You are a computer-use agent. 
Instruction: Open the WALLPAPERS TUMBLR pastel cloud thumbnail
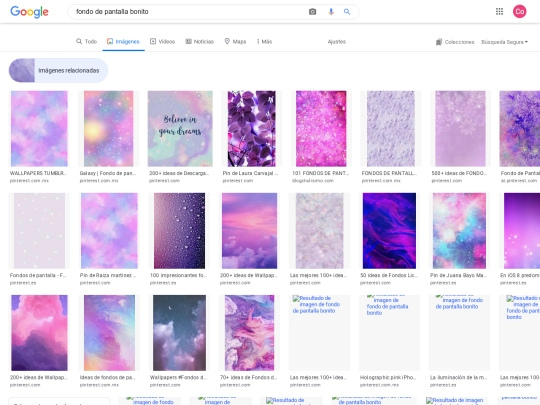(39, 128)
